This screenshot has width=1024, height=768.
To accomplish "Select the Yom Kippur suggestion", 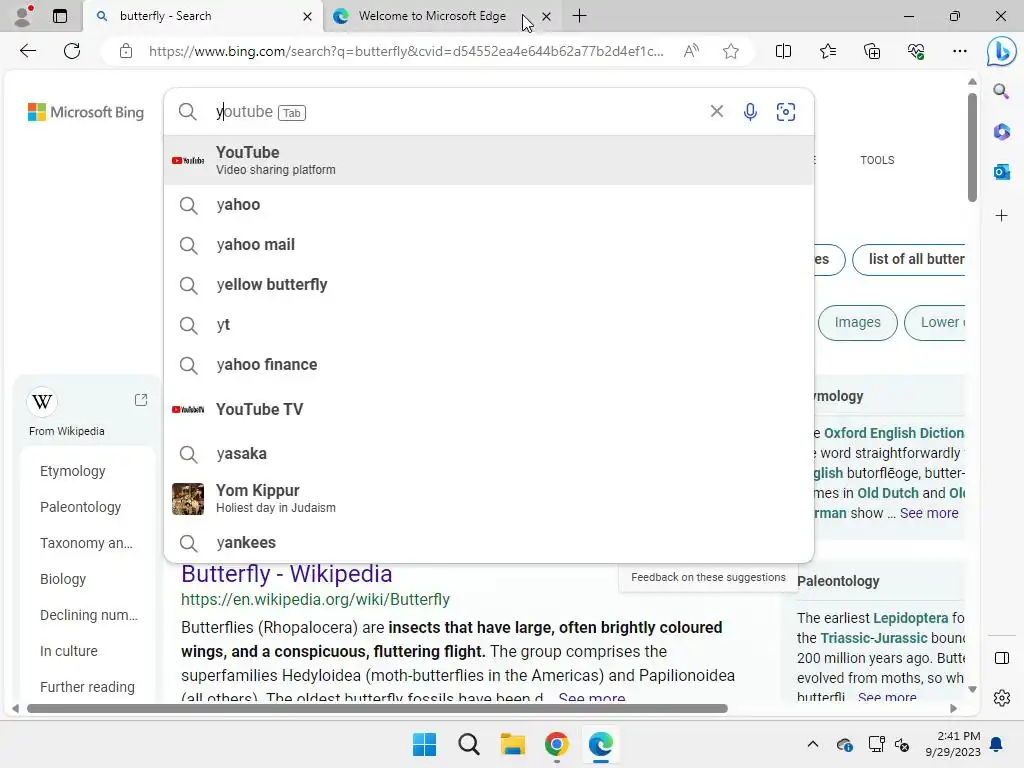I will click(488, 498).
